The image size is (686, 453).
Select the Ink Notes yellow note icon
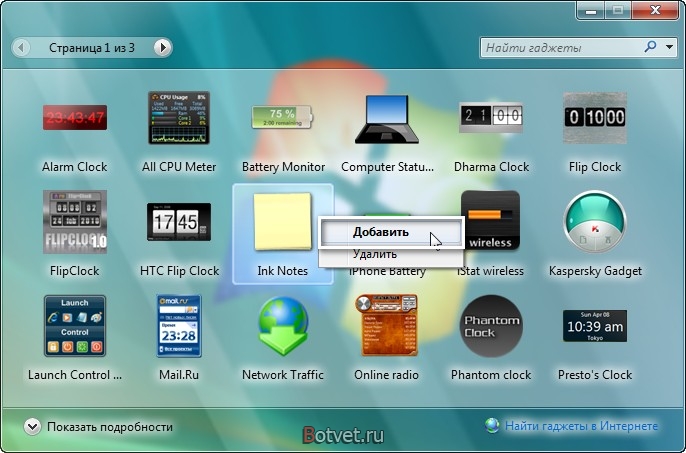pos(283,221)
